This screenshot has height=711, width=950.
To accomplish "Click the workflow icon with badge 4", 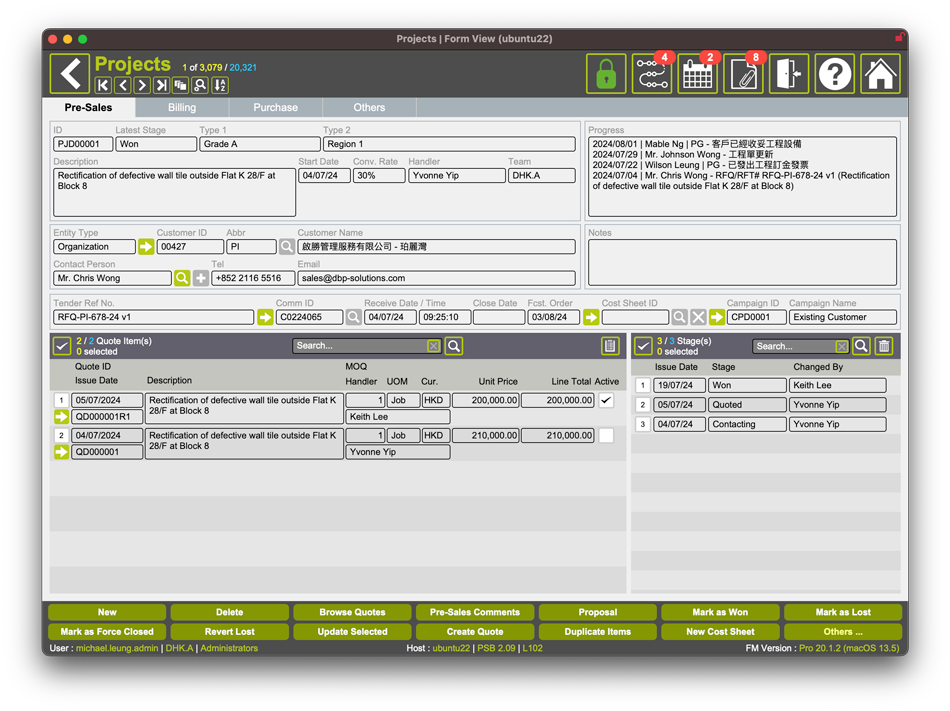I will 652,74.
